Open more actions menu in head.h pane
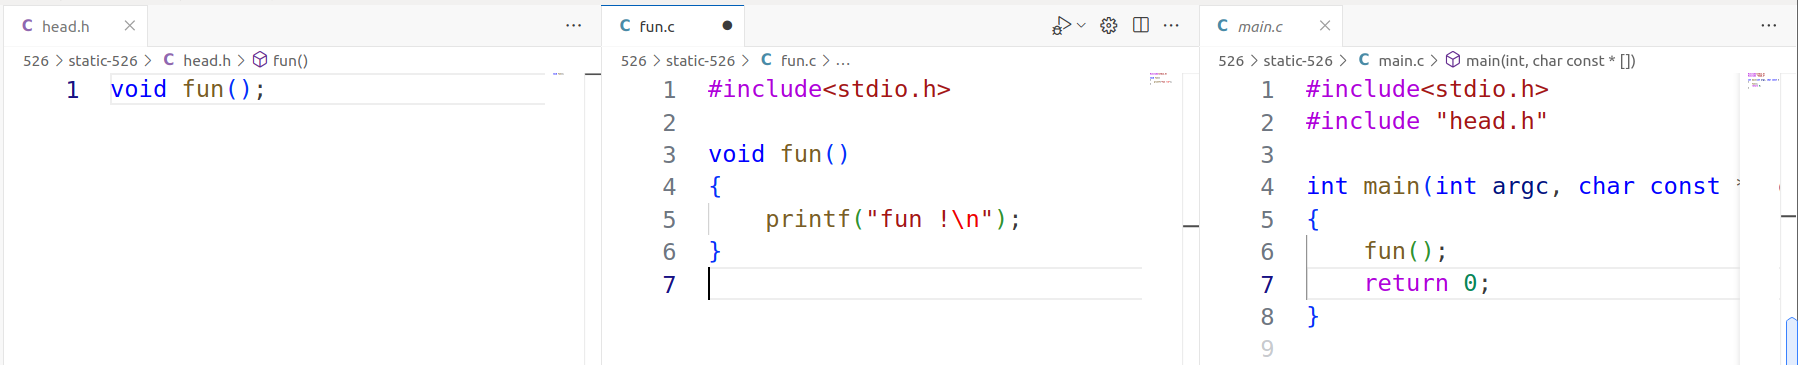This screenshot has height=365, width=1798. tap(573, 26)
